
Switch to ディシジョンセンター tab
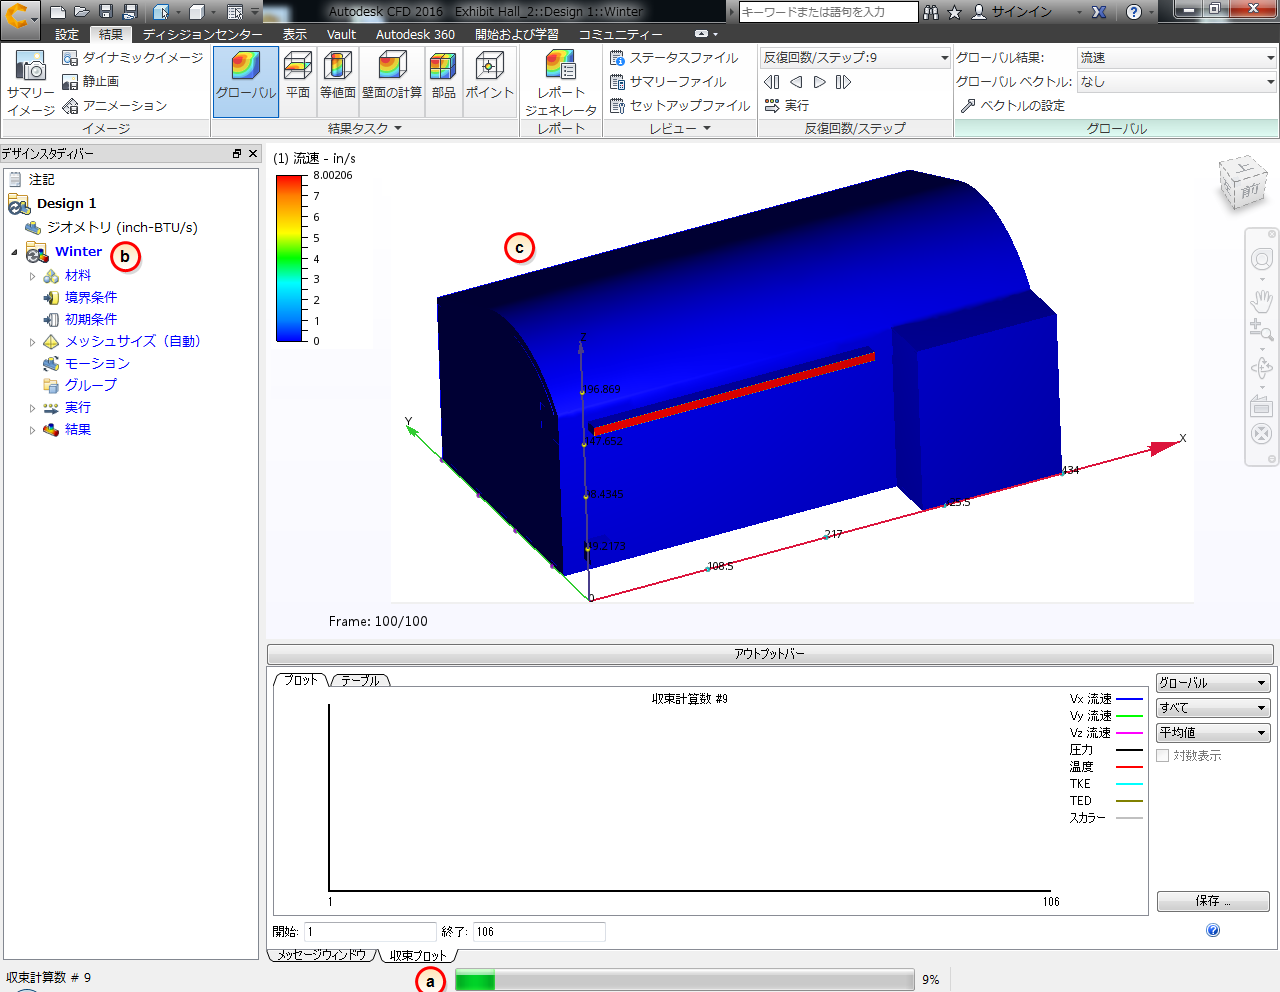point(203,34)
